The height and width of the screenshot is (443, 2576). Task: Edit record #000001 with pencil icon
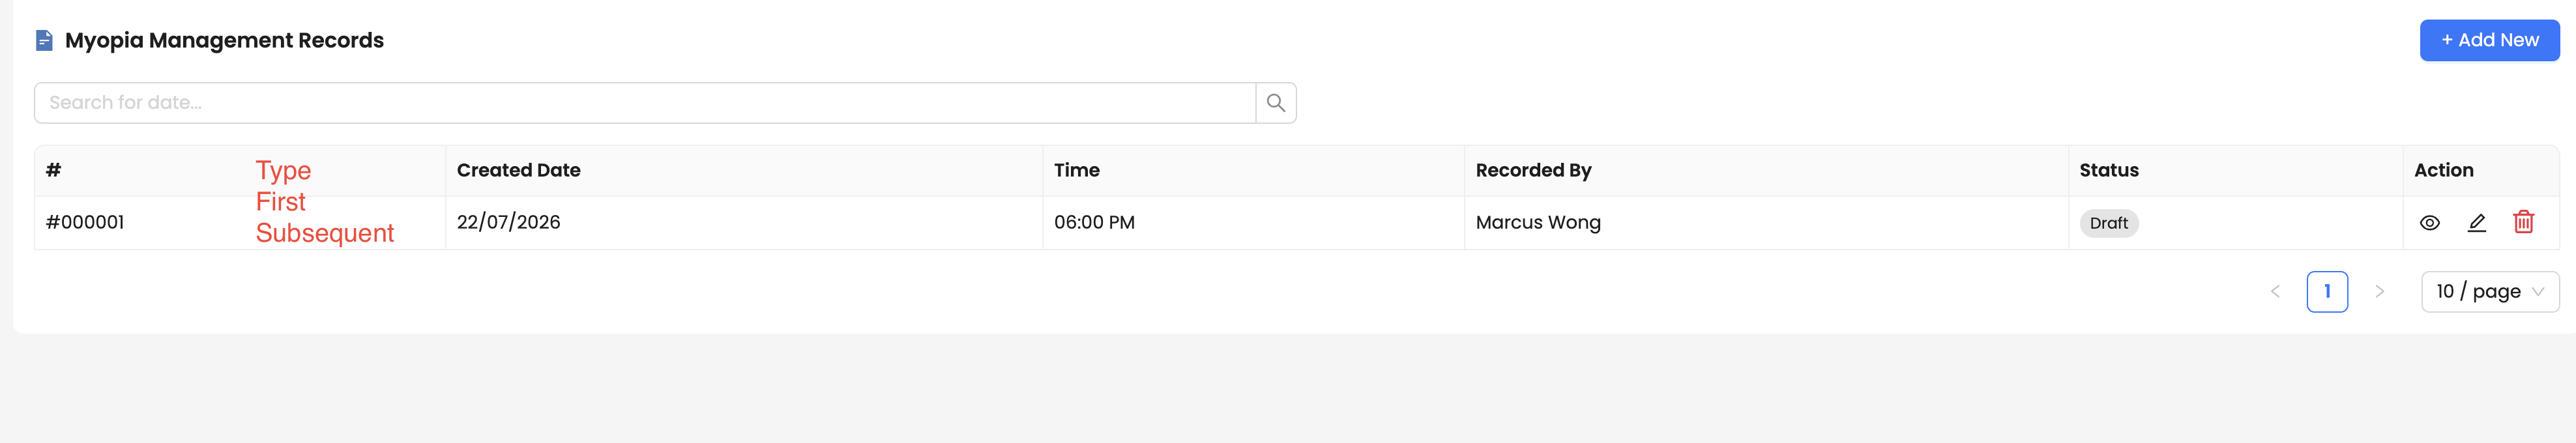pyautogui.click(x=2476, y=223)
